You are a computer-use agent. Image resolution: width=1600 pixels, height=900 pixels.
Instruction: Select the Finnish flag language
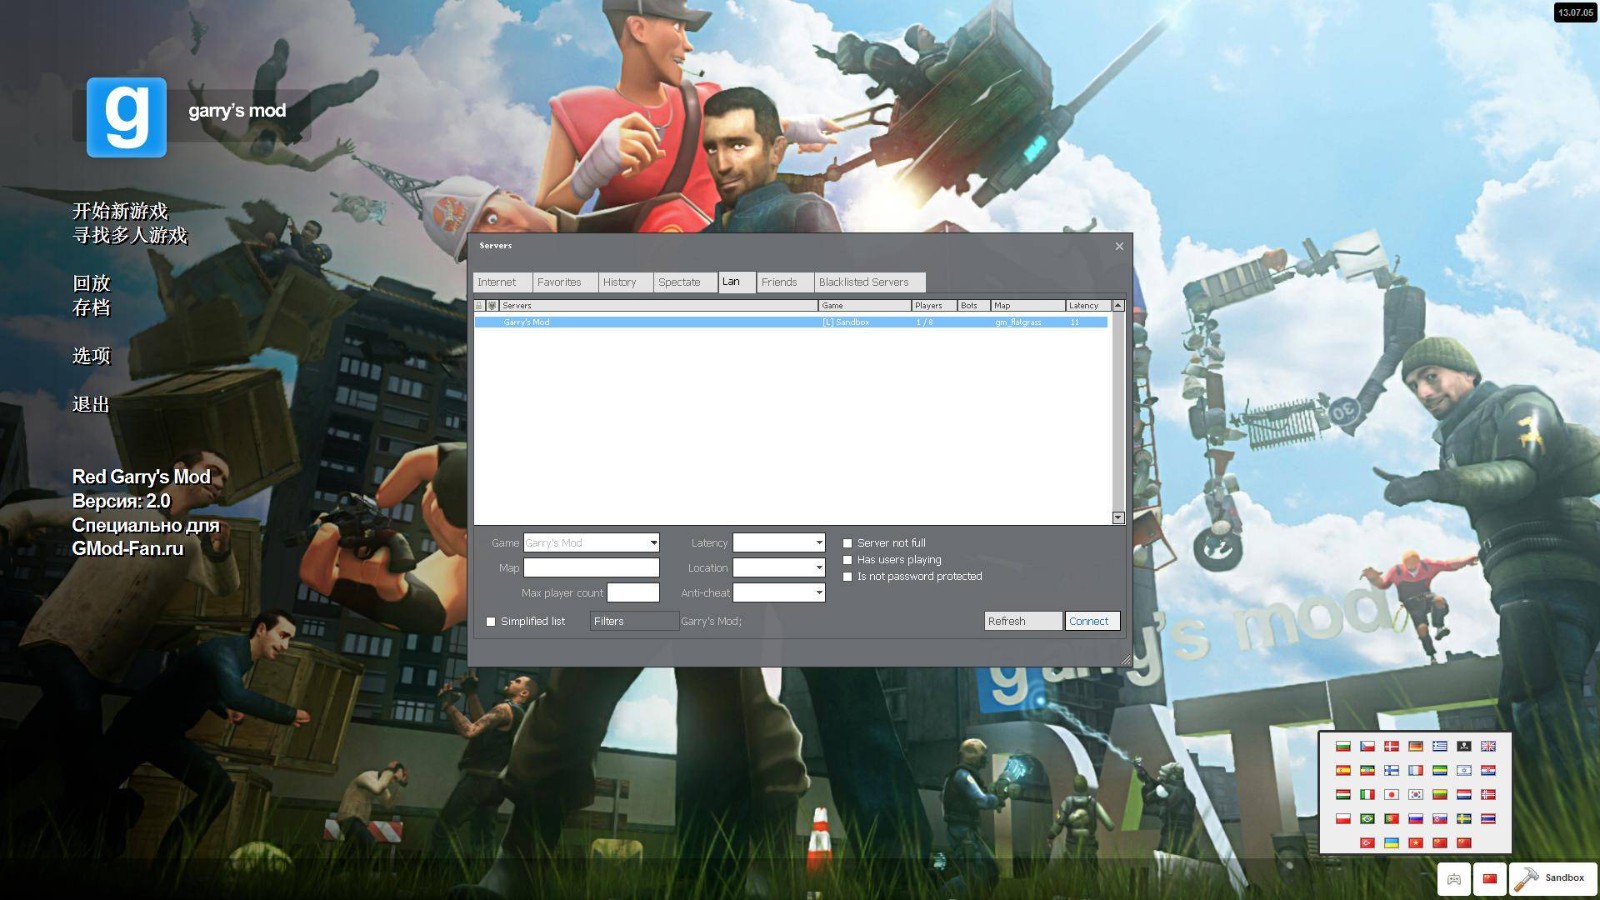pyautogui.click(x=1392, y=770)
